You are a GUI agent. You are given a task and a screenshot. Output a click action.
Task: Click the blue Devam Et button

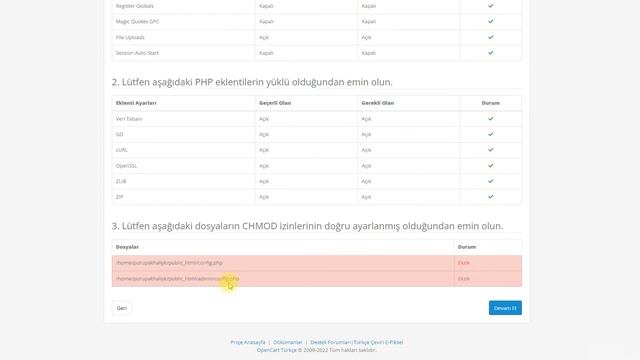[x=505, y=308]
